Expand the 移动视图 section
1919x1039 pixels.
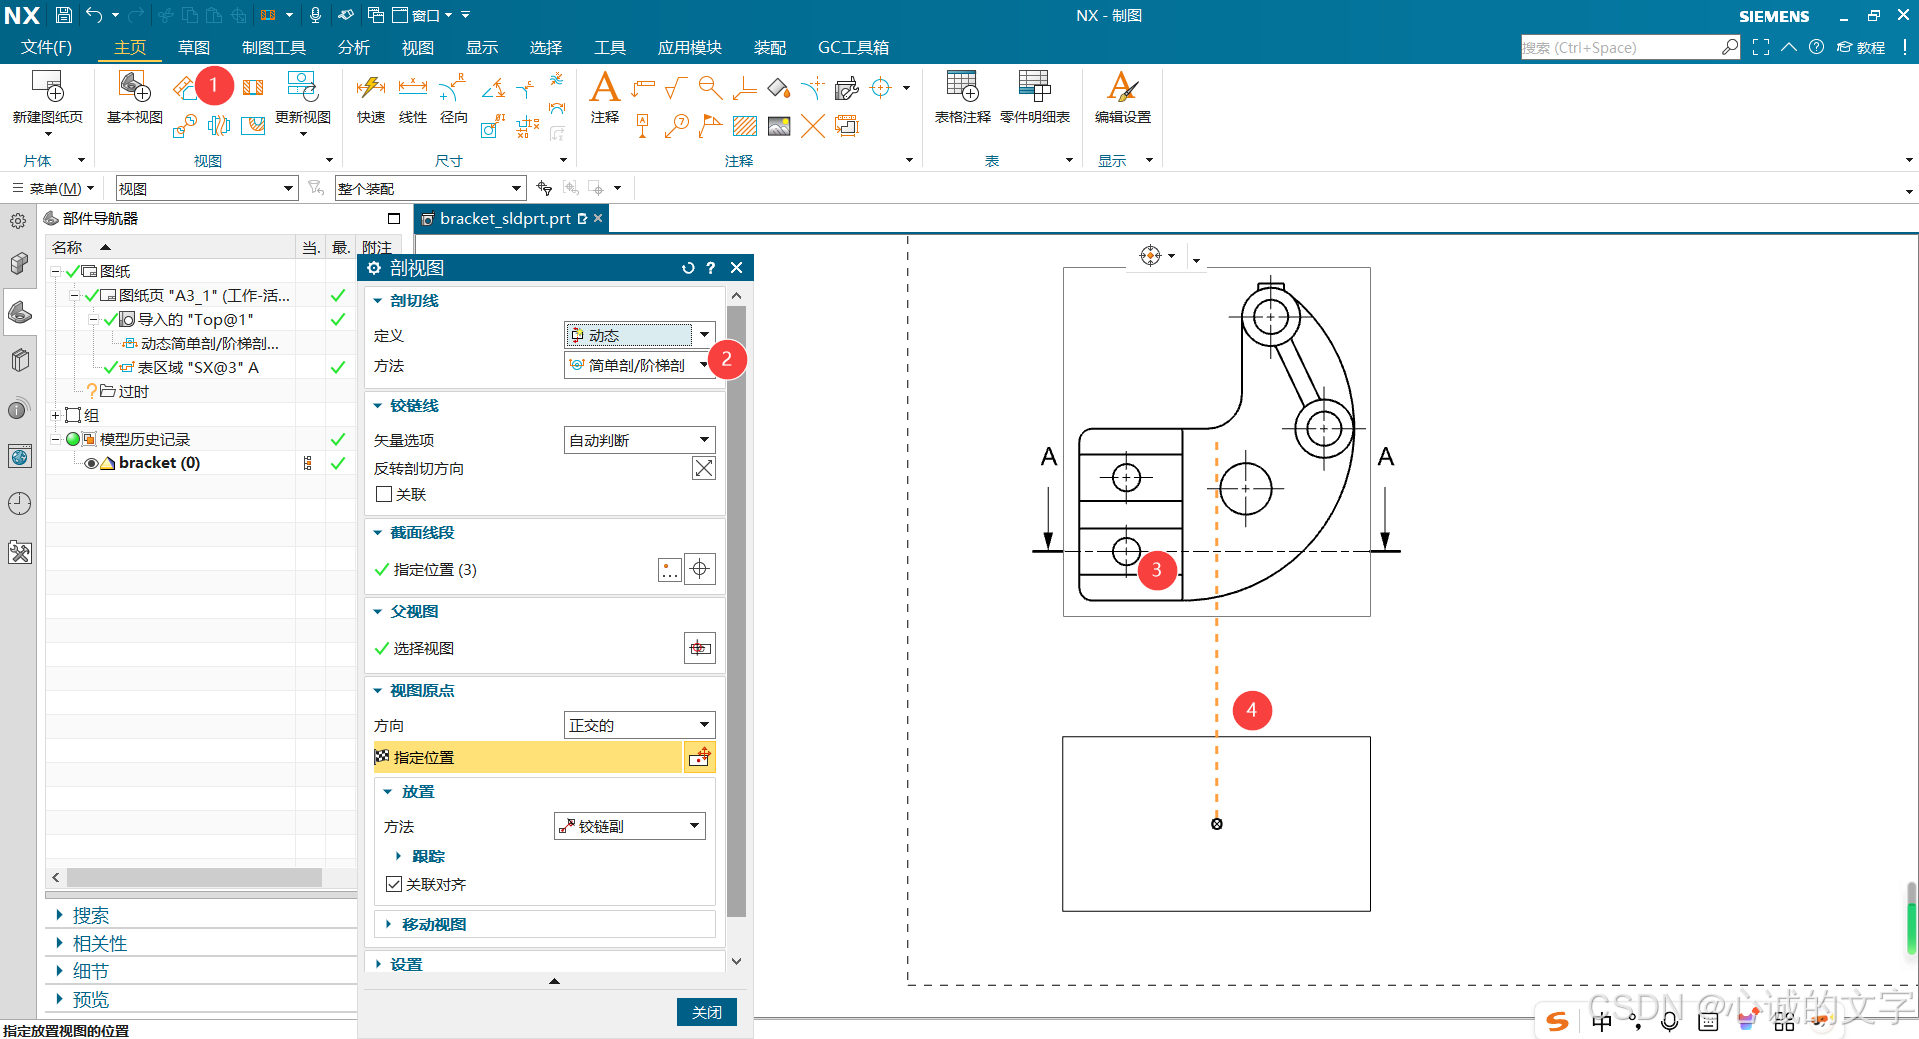click(433, 924)
